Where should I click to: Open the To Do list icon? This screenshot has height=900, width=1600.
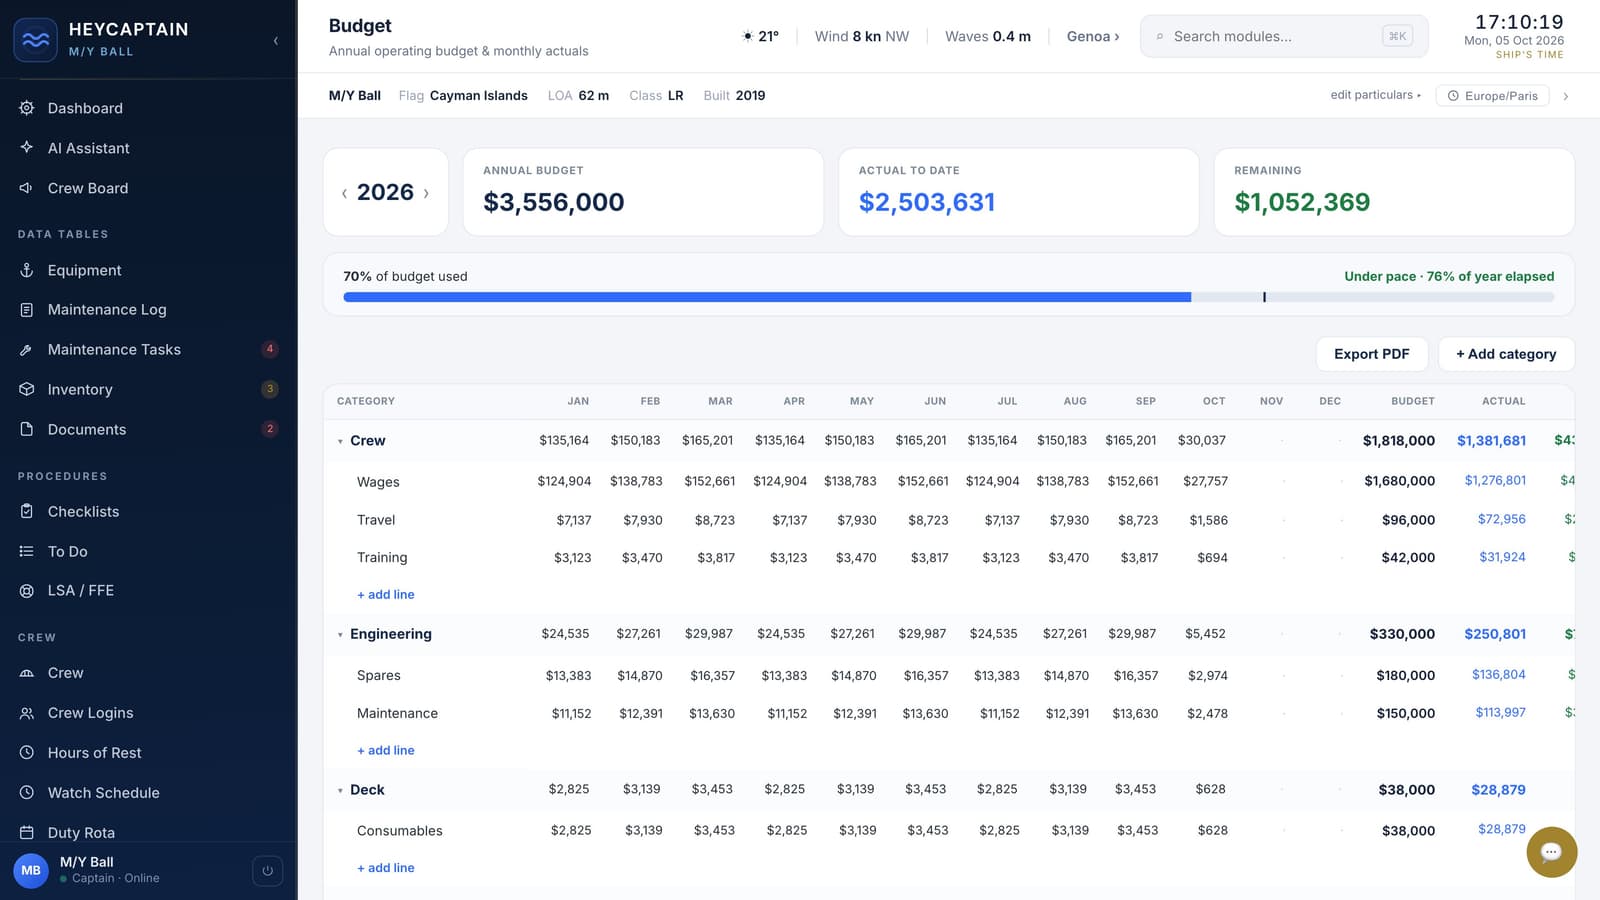click(27, 551)
